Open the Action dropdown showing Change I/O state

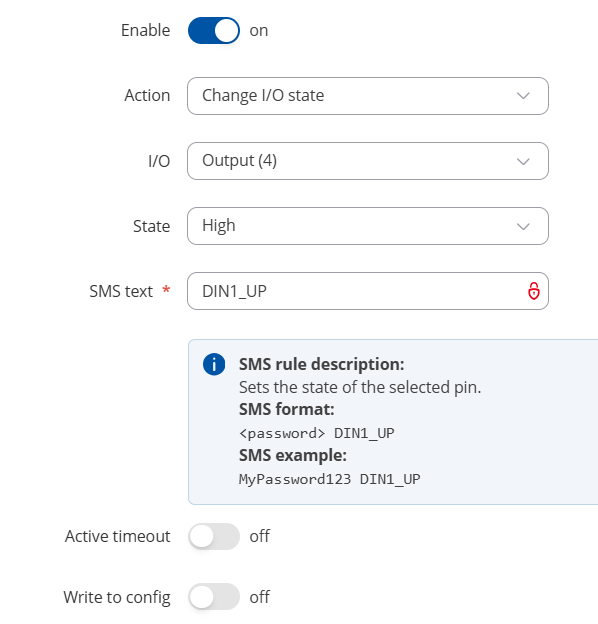click(x=368, y=96)
